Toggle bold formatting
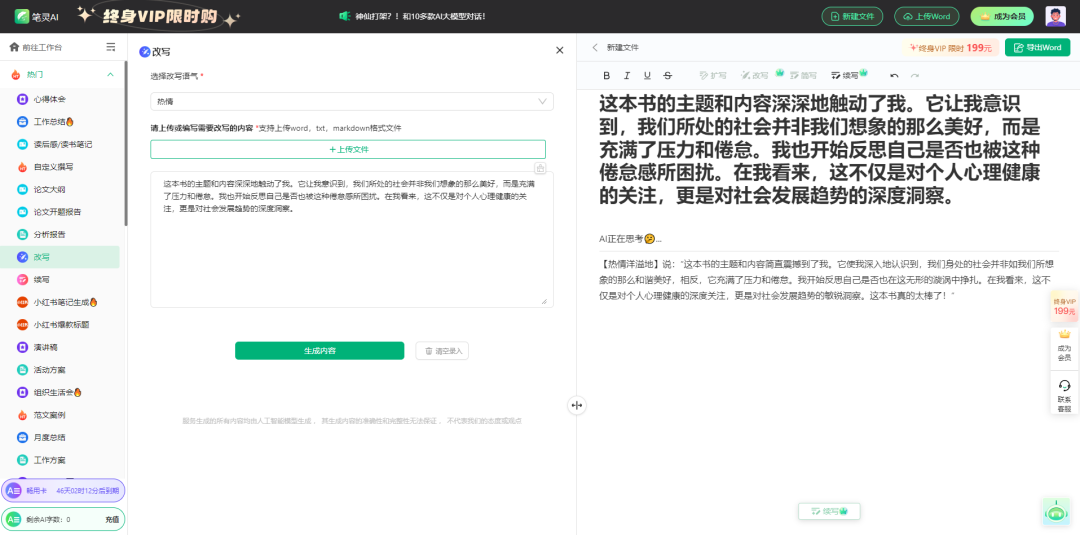Viewport: 1080px width, 535px height. [x=606, y=75]
